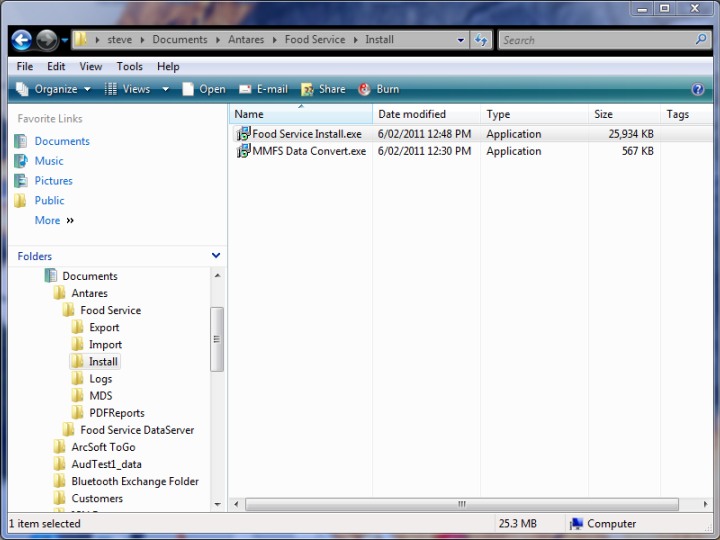Click steve in the address breadcrumb

(119, 40)
